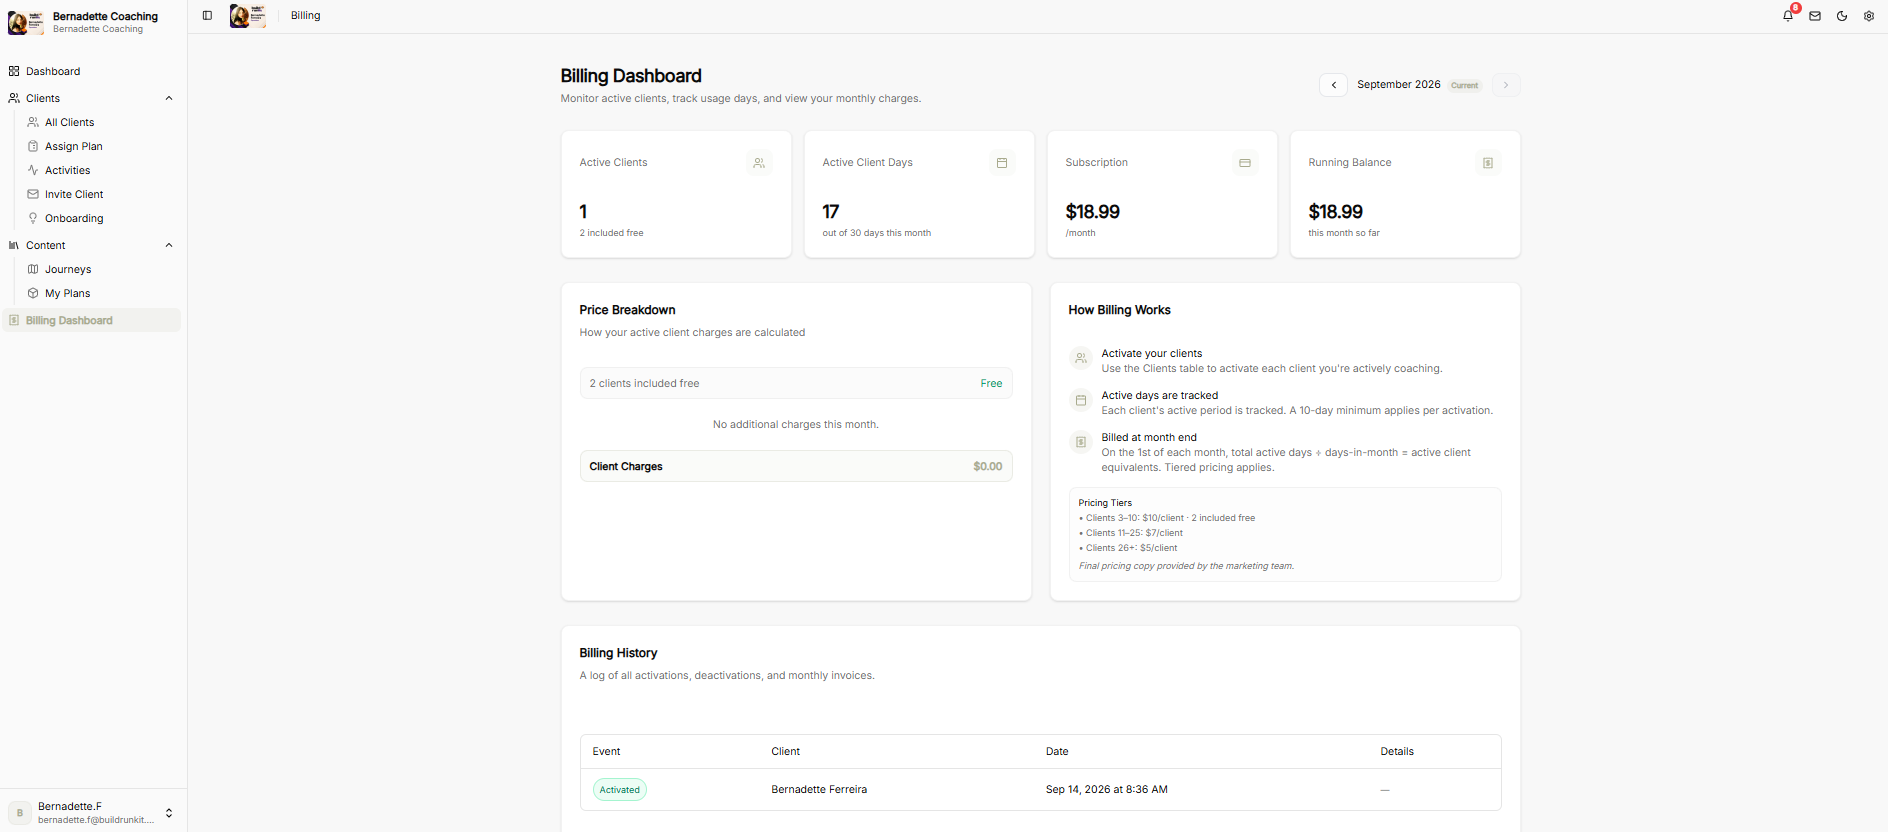Click the header logo thumbnail beside Billing
This screenshot has height=832, width=1888.
[x=247, y=16]
